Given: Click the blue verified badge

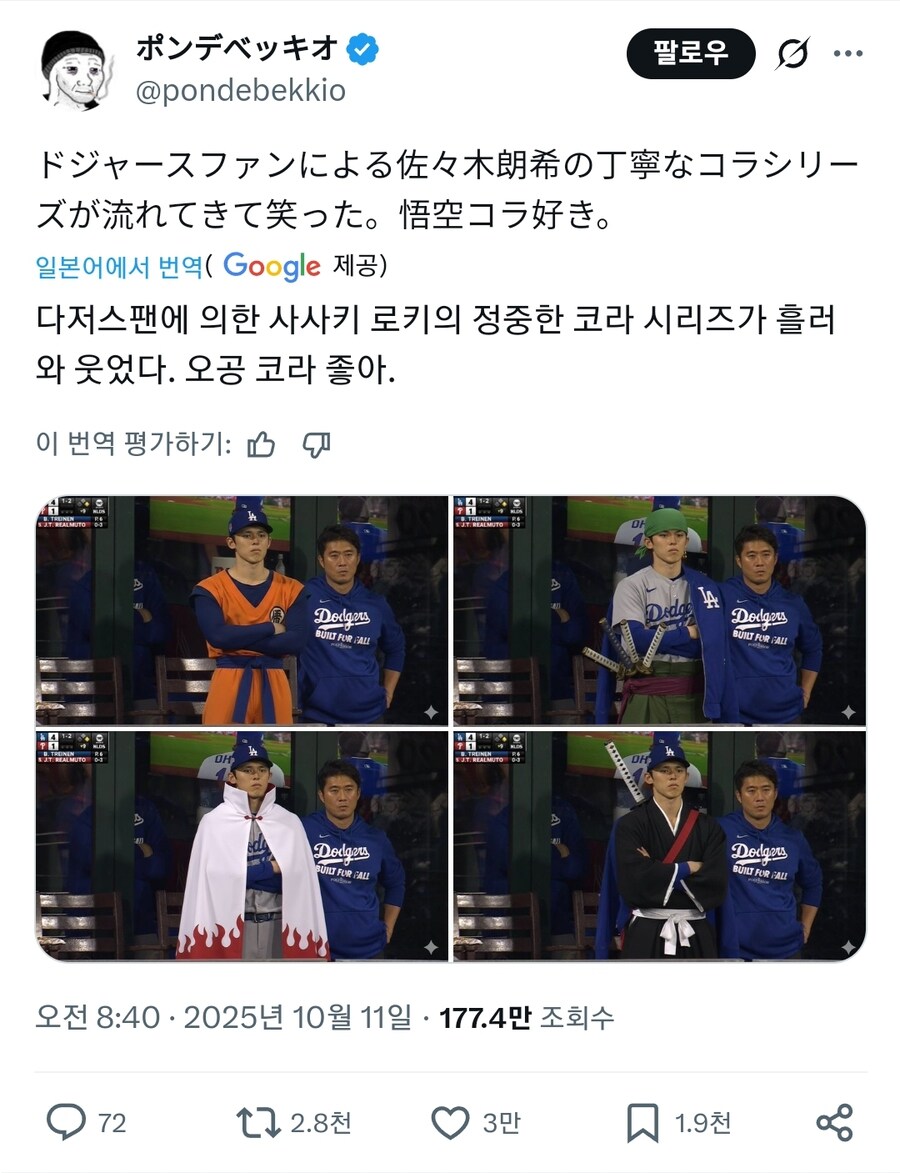Looking at the screenshot, I should [364, 49].
